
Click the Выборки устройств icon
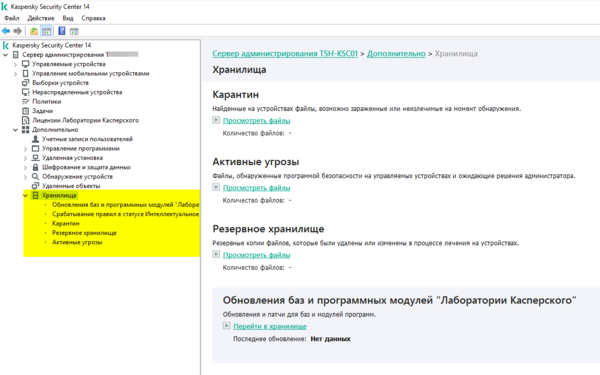26,83
